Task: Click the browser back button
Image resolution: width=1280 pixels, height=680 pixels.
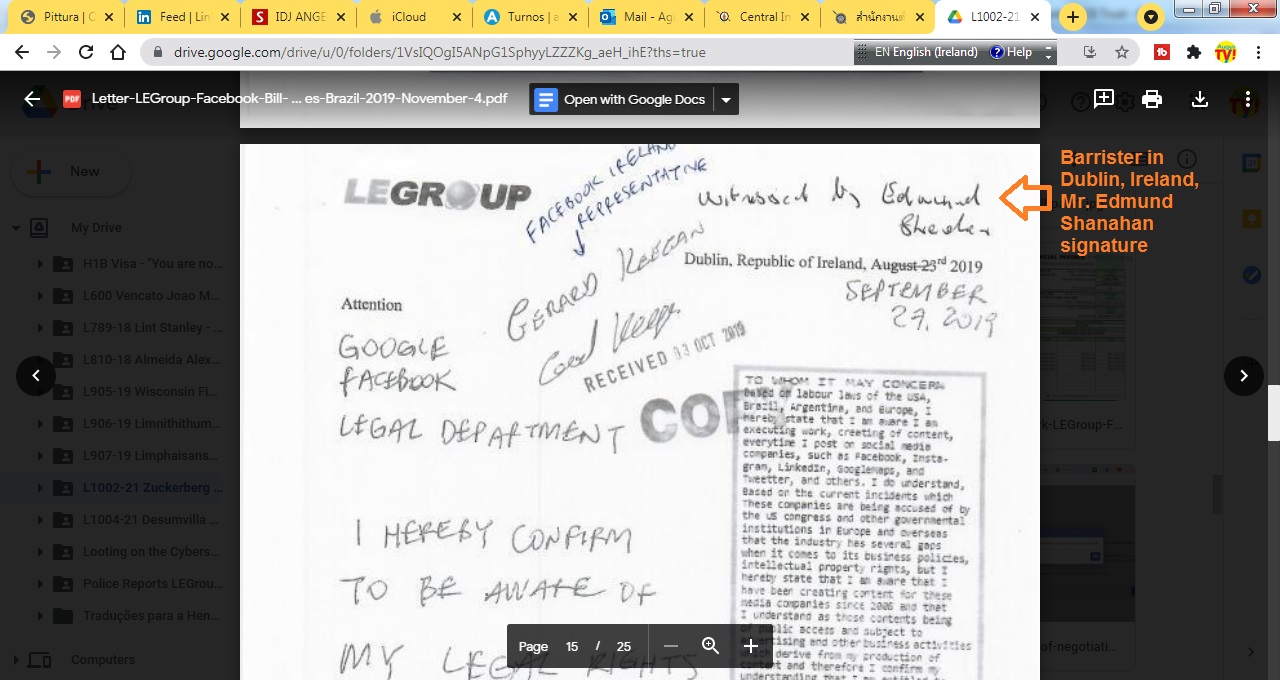Action: 22,52
